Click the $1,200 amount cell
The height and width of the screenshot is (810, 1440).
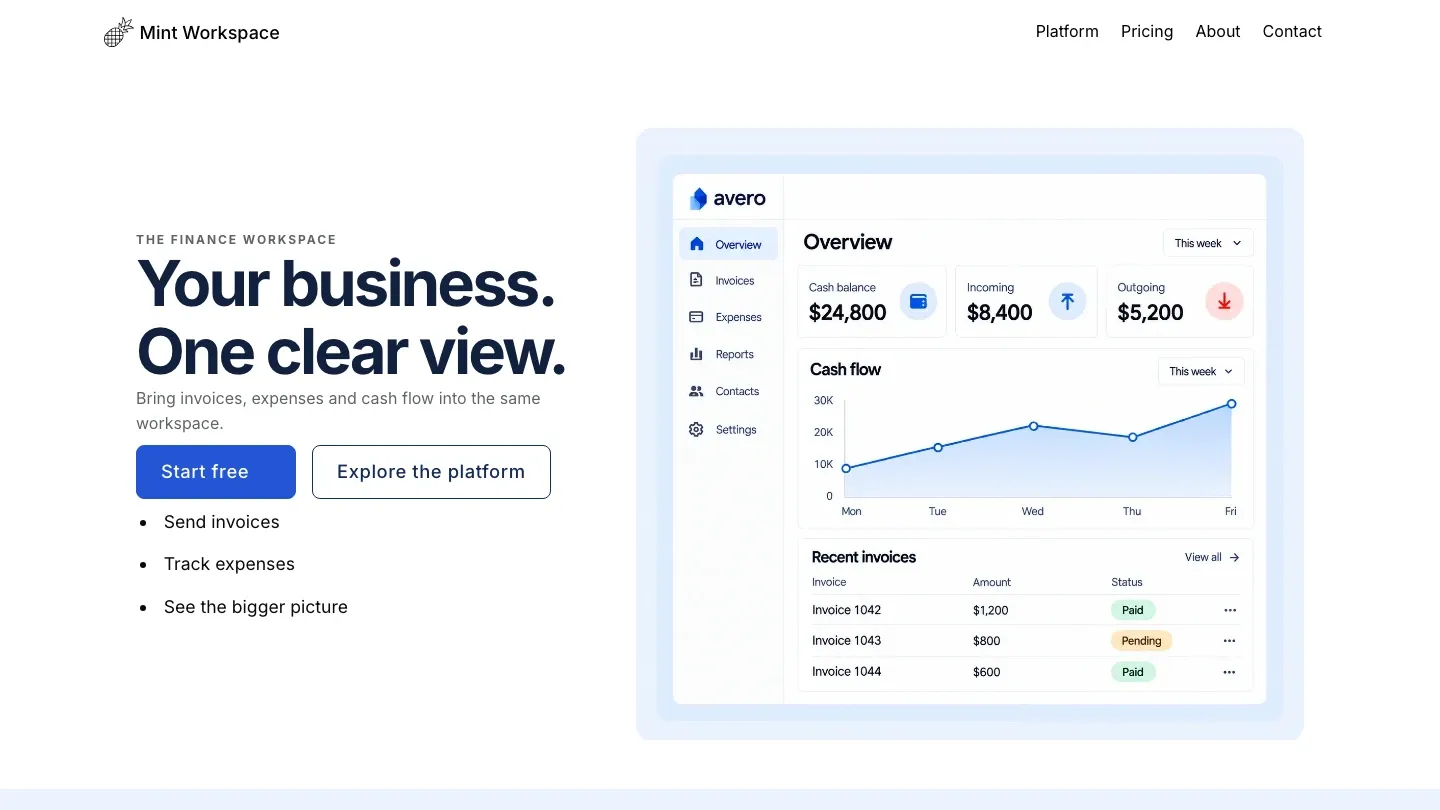[x=991, y=610]
